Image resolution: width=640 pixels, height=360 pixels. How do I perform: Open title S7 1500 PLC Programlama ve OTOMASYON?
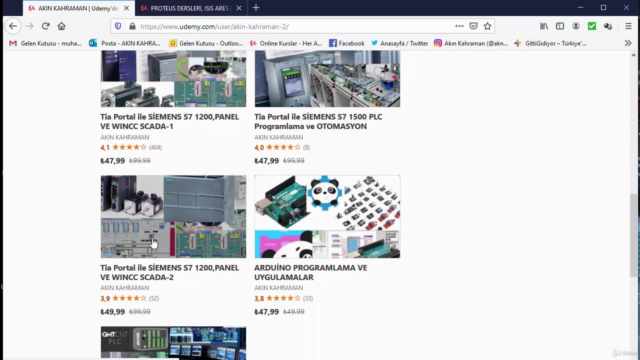[x=318, y=122]
